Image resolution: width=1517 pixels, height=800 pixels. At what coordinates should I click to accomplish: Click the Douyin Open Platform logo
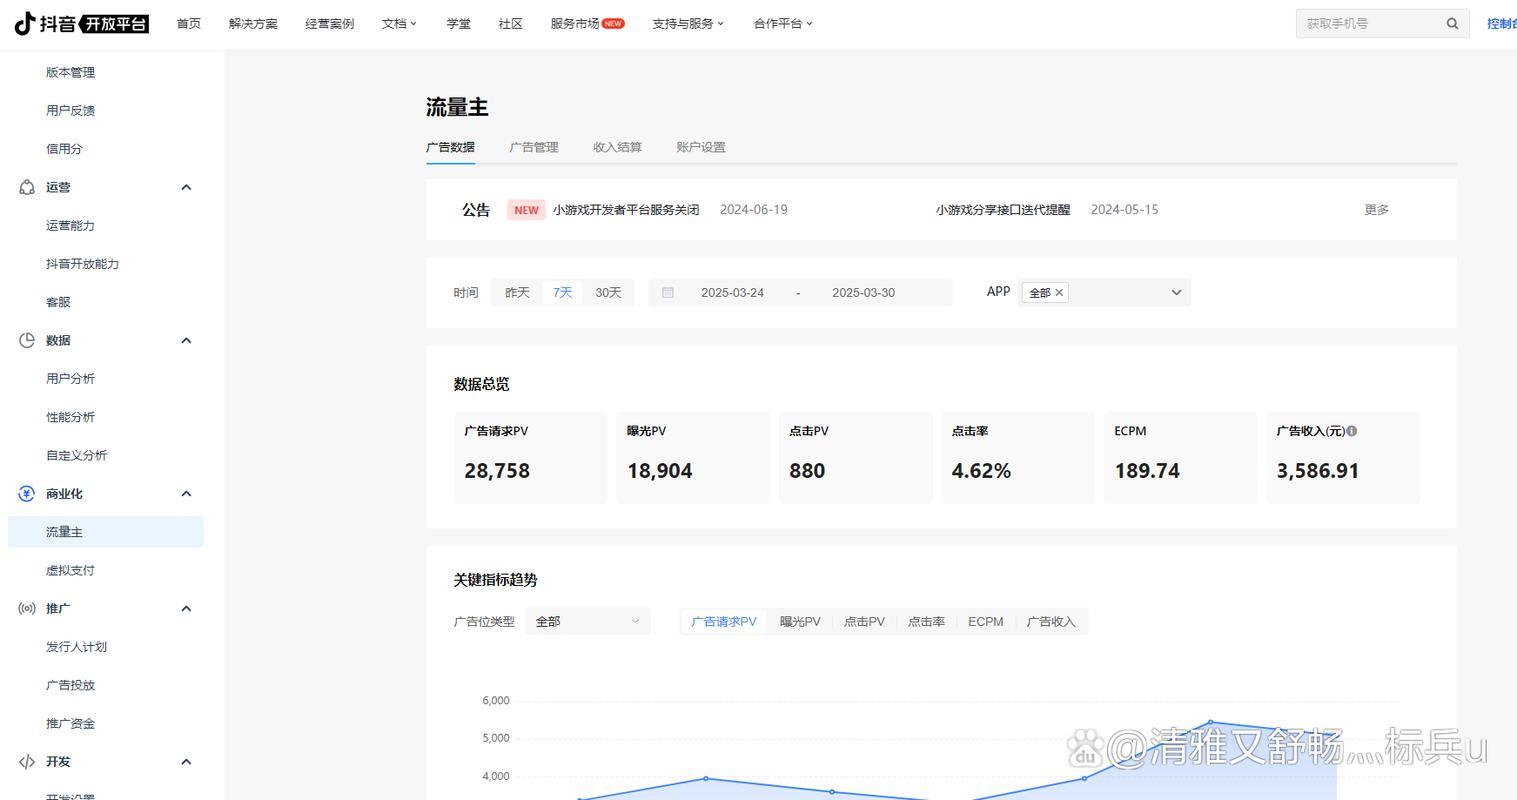pyautogui.click(x=82, y=24)
